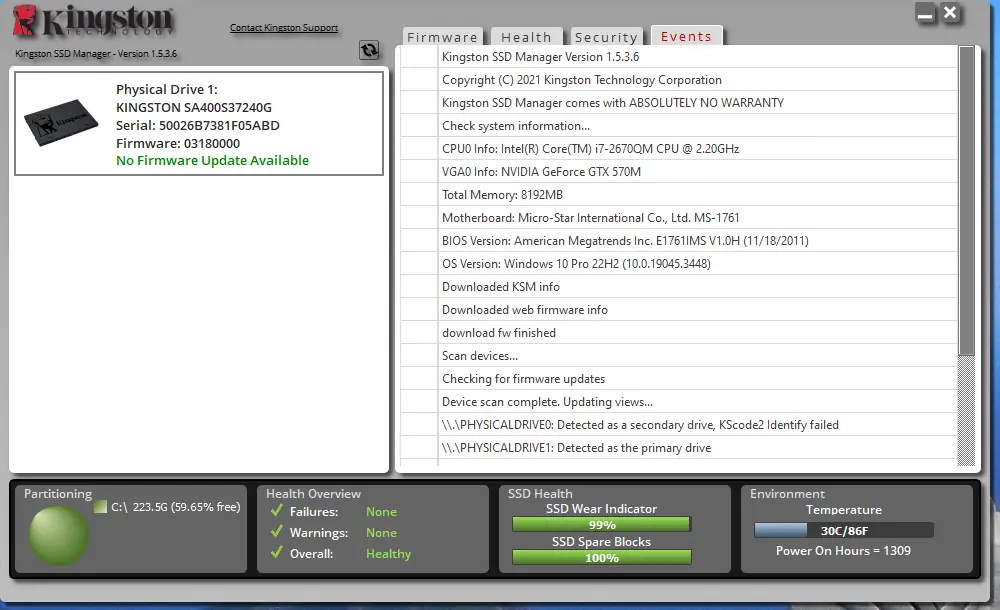Open the Firmware tab
The height and width of the screenshot is (610, 1000).
pos(443,37)
